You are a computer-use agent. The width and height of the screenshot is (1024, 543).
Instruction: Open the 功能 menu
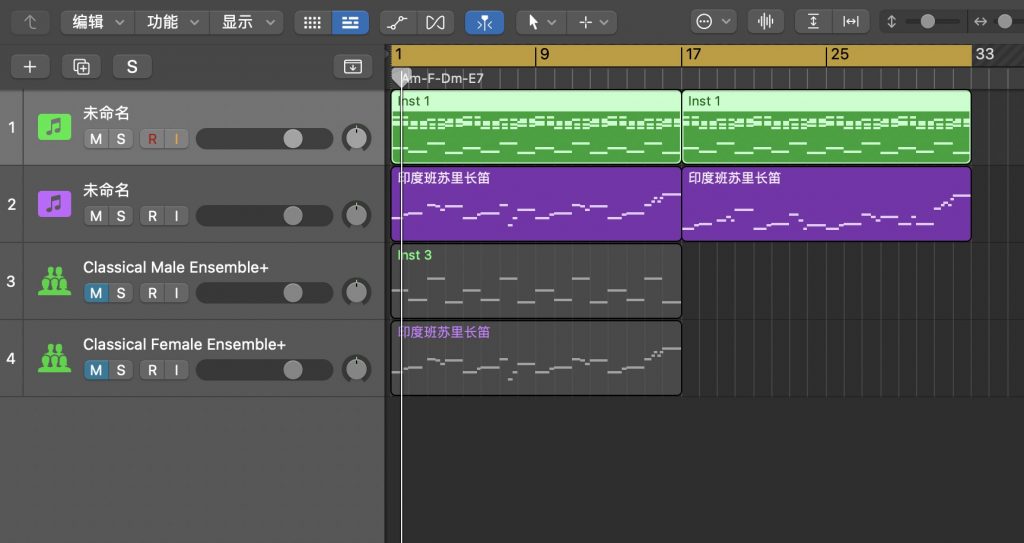pyautogui.click(x=172, y=22)
